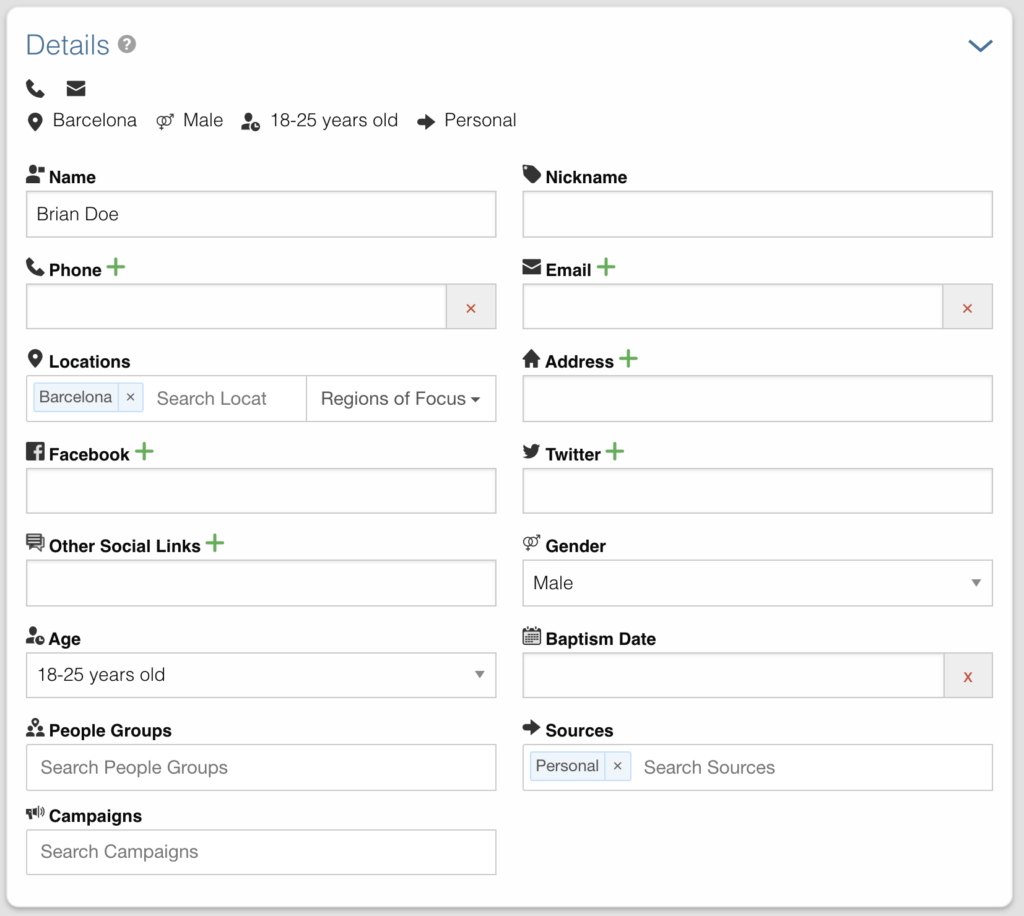Add another email with plus icon
The width and height of the screenshot is (1024, 916).
point(606,267)
